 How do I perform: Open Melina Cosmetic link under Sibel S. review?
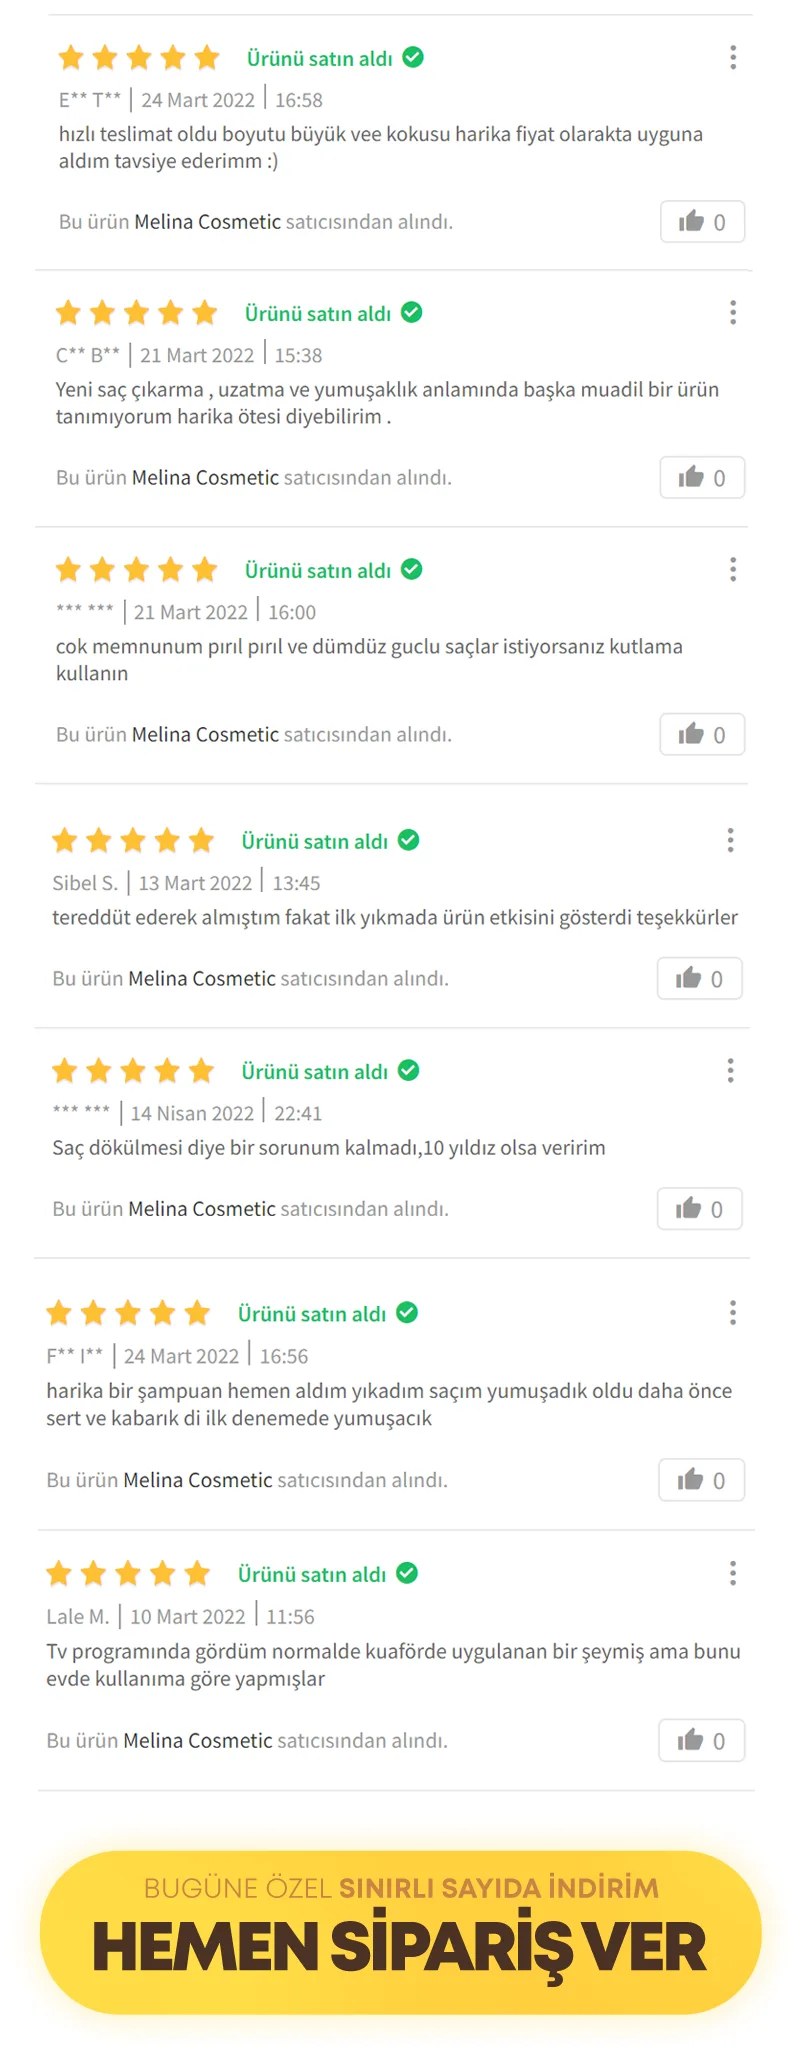(x=202, y=979)
